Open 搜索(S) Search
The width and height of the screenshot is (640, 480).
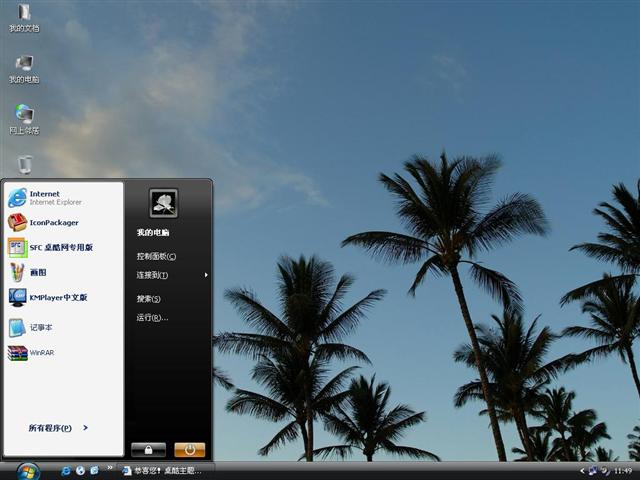point(149,299)
